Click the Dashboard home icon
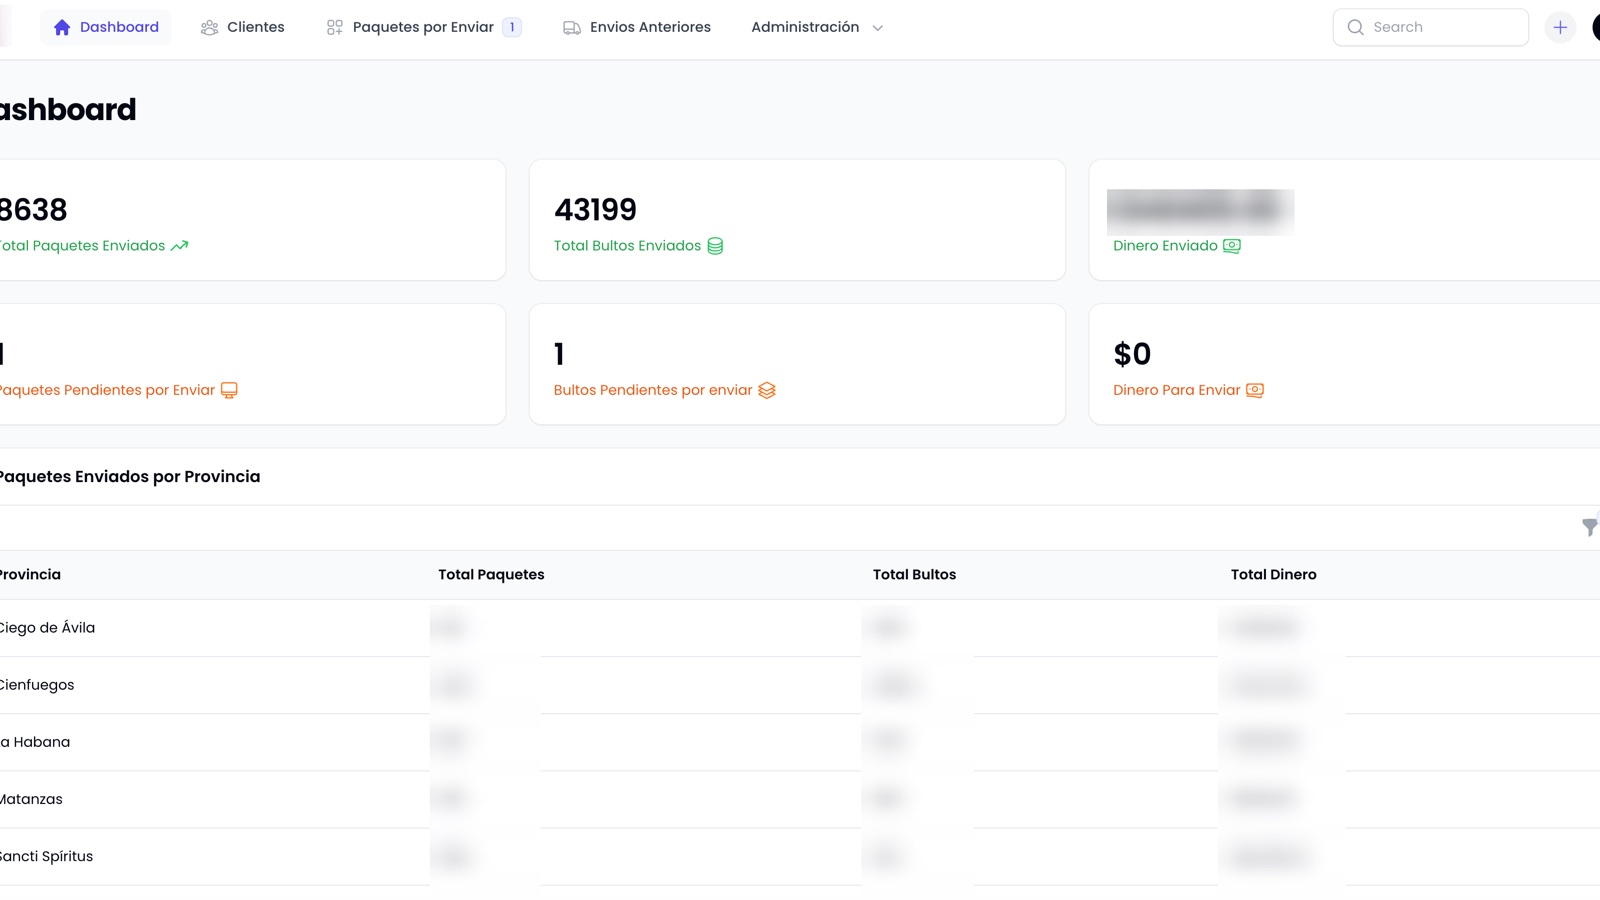Screen dimensions: 1600x900 62,27
